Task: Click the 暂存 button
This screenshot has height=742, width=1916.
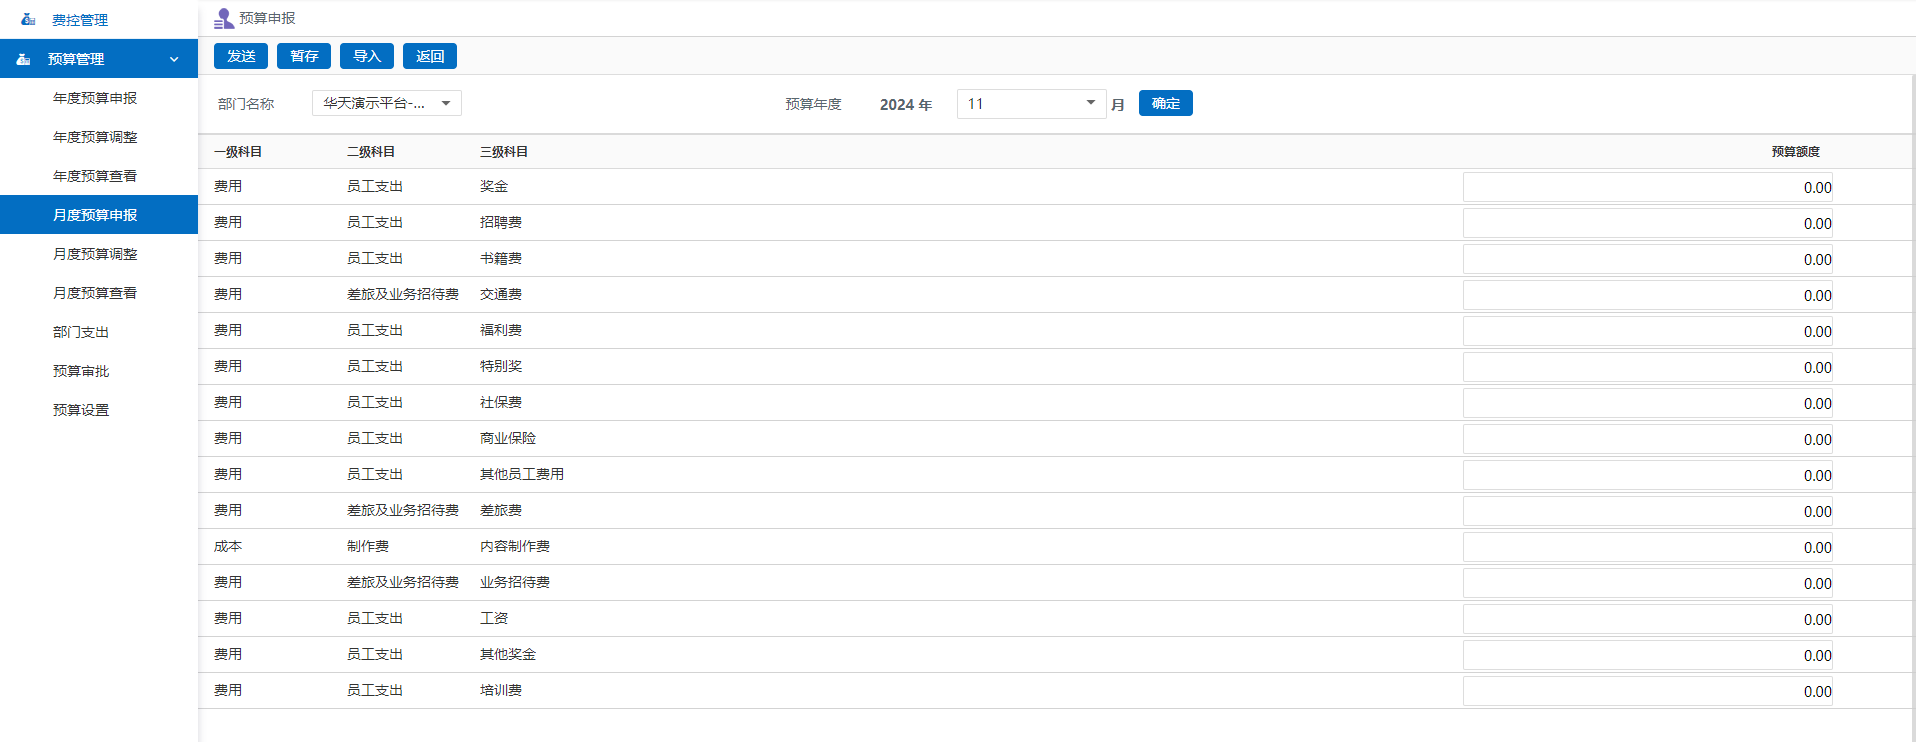Action: 304,56
